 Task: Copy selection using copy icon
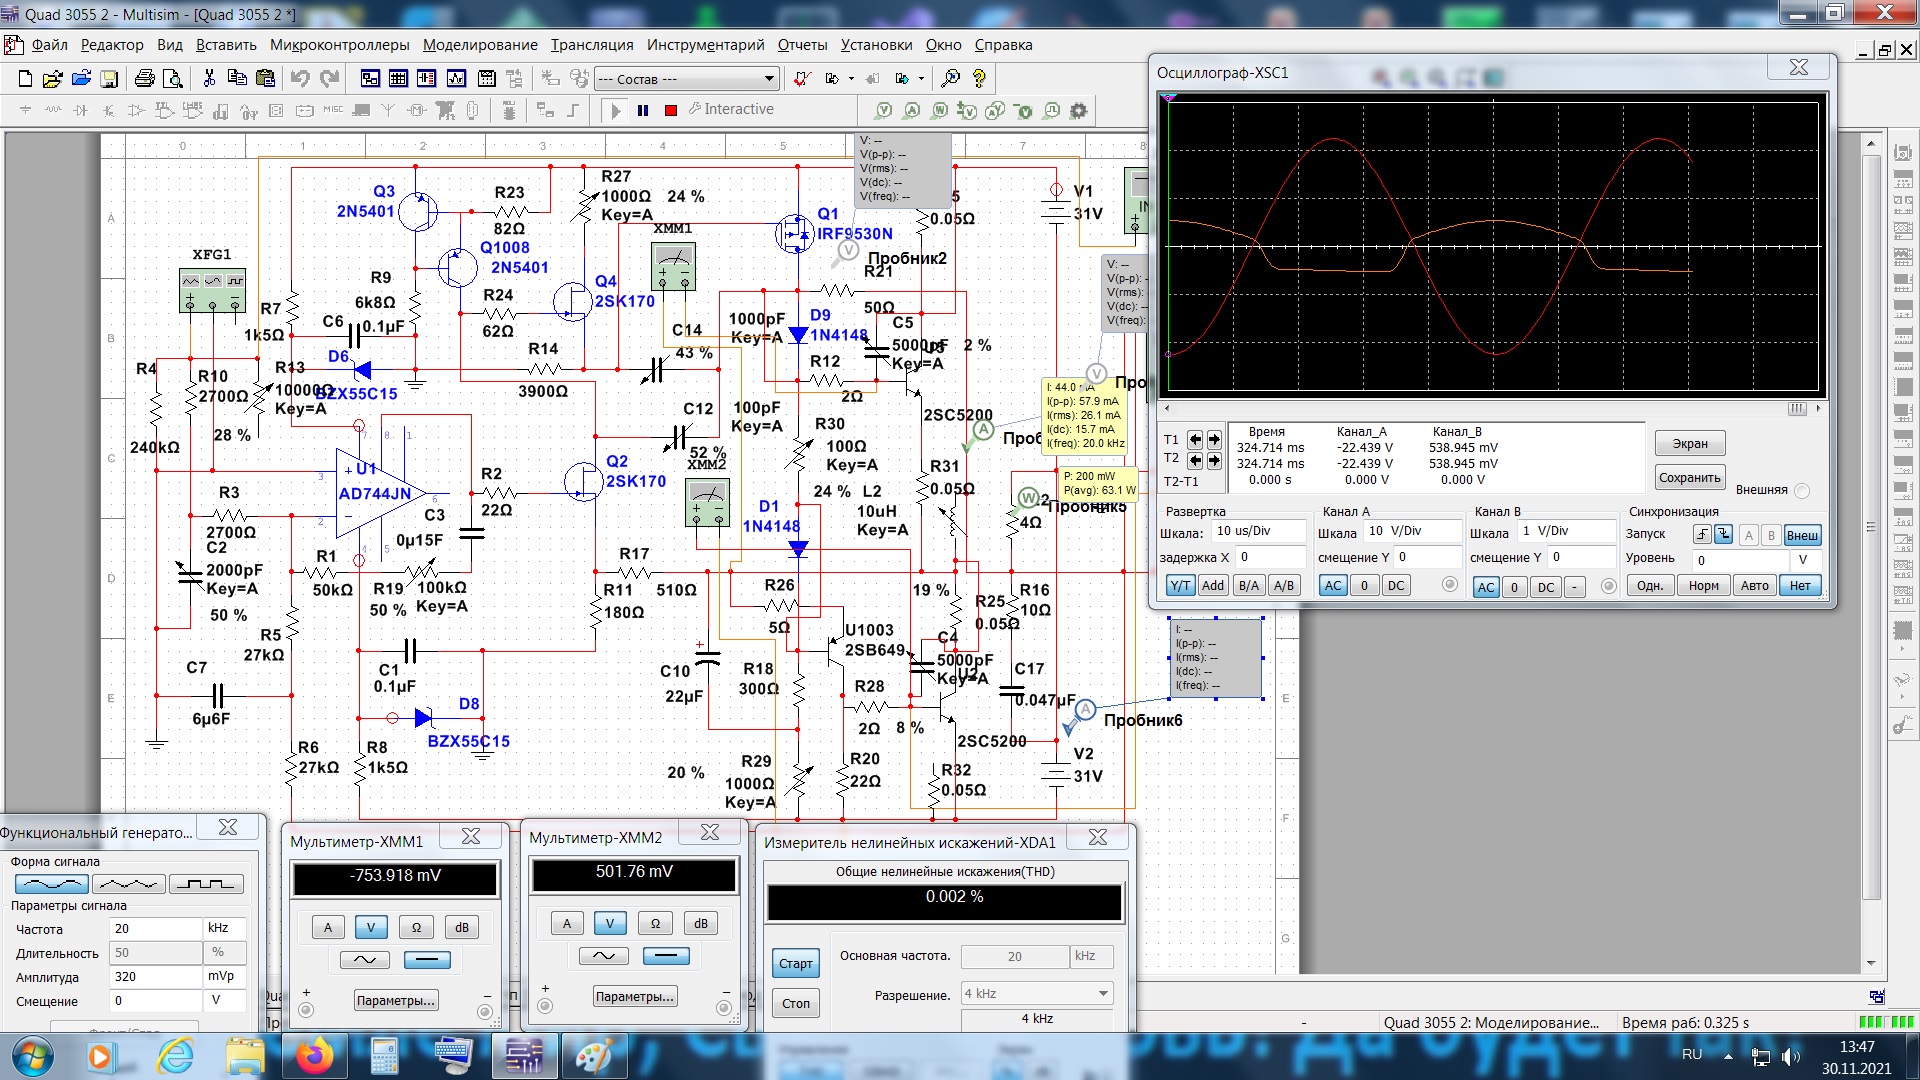point(237,78)
